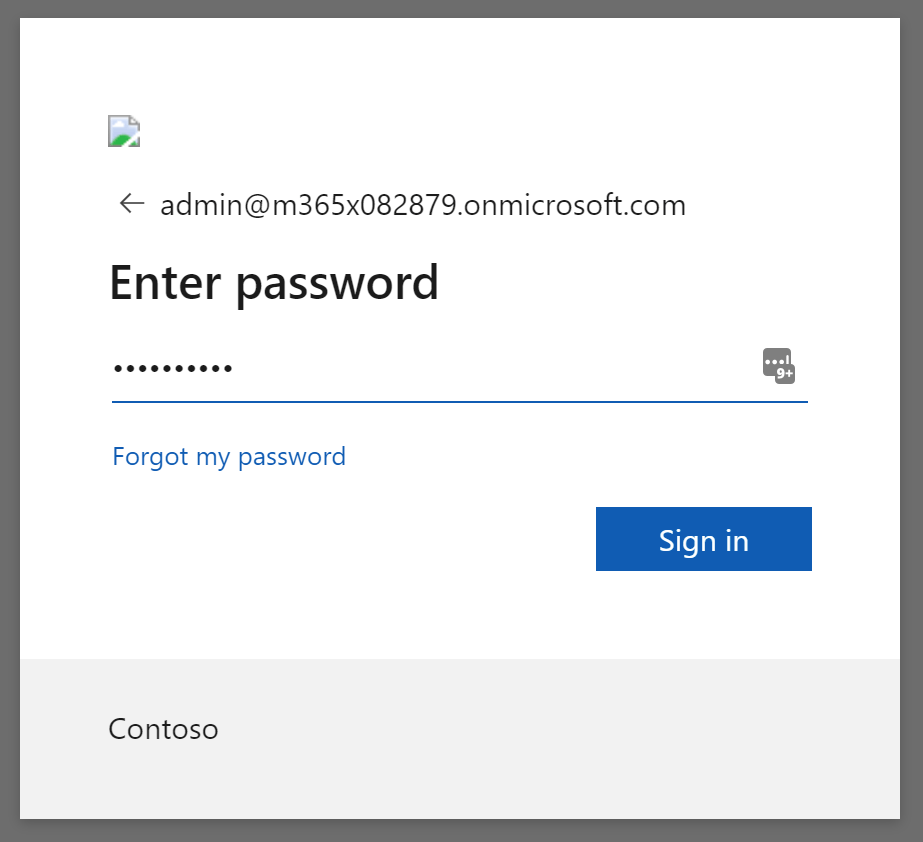Click empty white area above the logo
923x842 pixels.
pos(460,65)
